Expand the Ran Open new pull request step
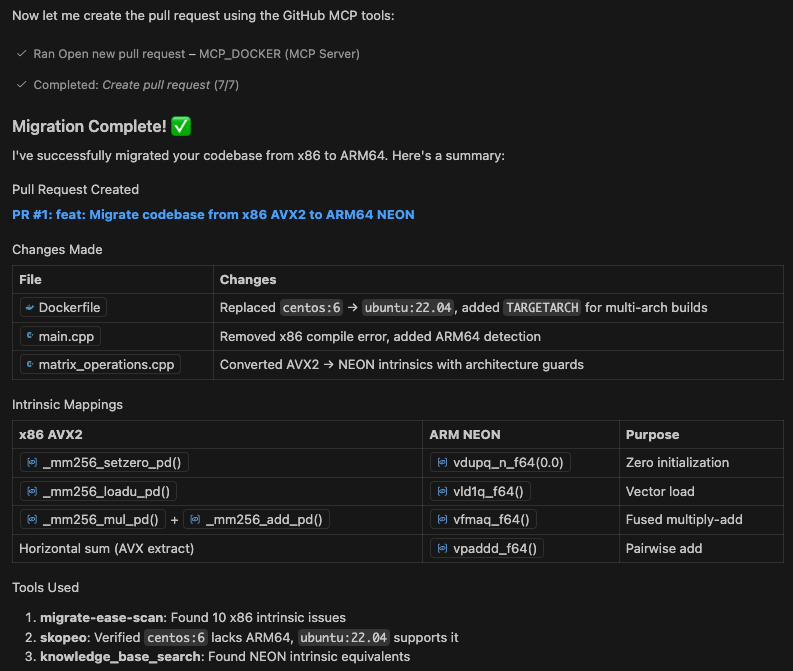The image size is (793, 671). pyautogui.click(x=196, y=54)
